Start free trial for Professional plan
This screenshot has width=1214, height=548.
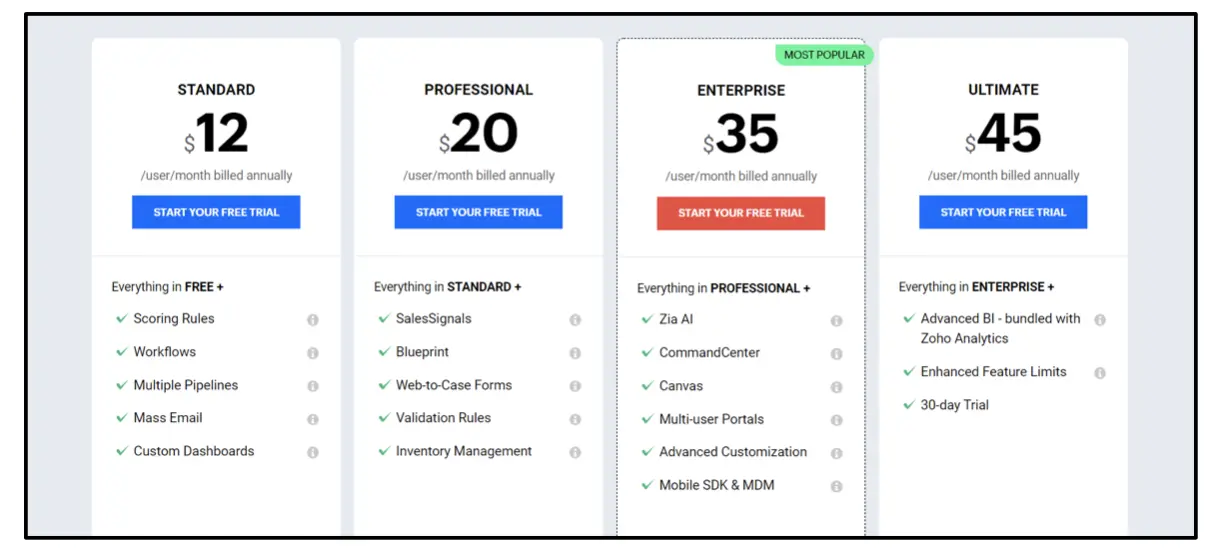tap(478, 212)
